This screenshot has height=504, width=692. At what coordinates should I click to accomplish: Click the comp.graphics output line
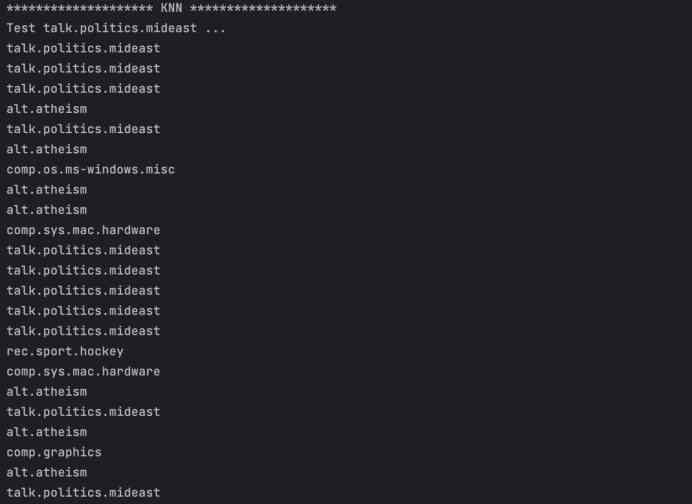point(54,452)
